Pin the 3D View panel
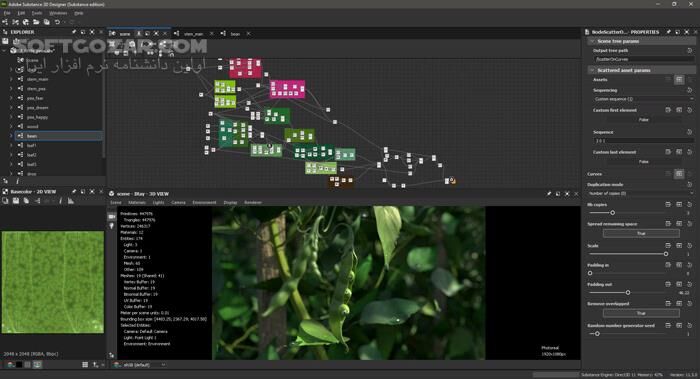Screen dimensions: 700x379 click(x=549, y=194)
